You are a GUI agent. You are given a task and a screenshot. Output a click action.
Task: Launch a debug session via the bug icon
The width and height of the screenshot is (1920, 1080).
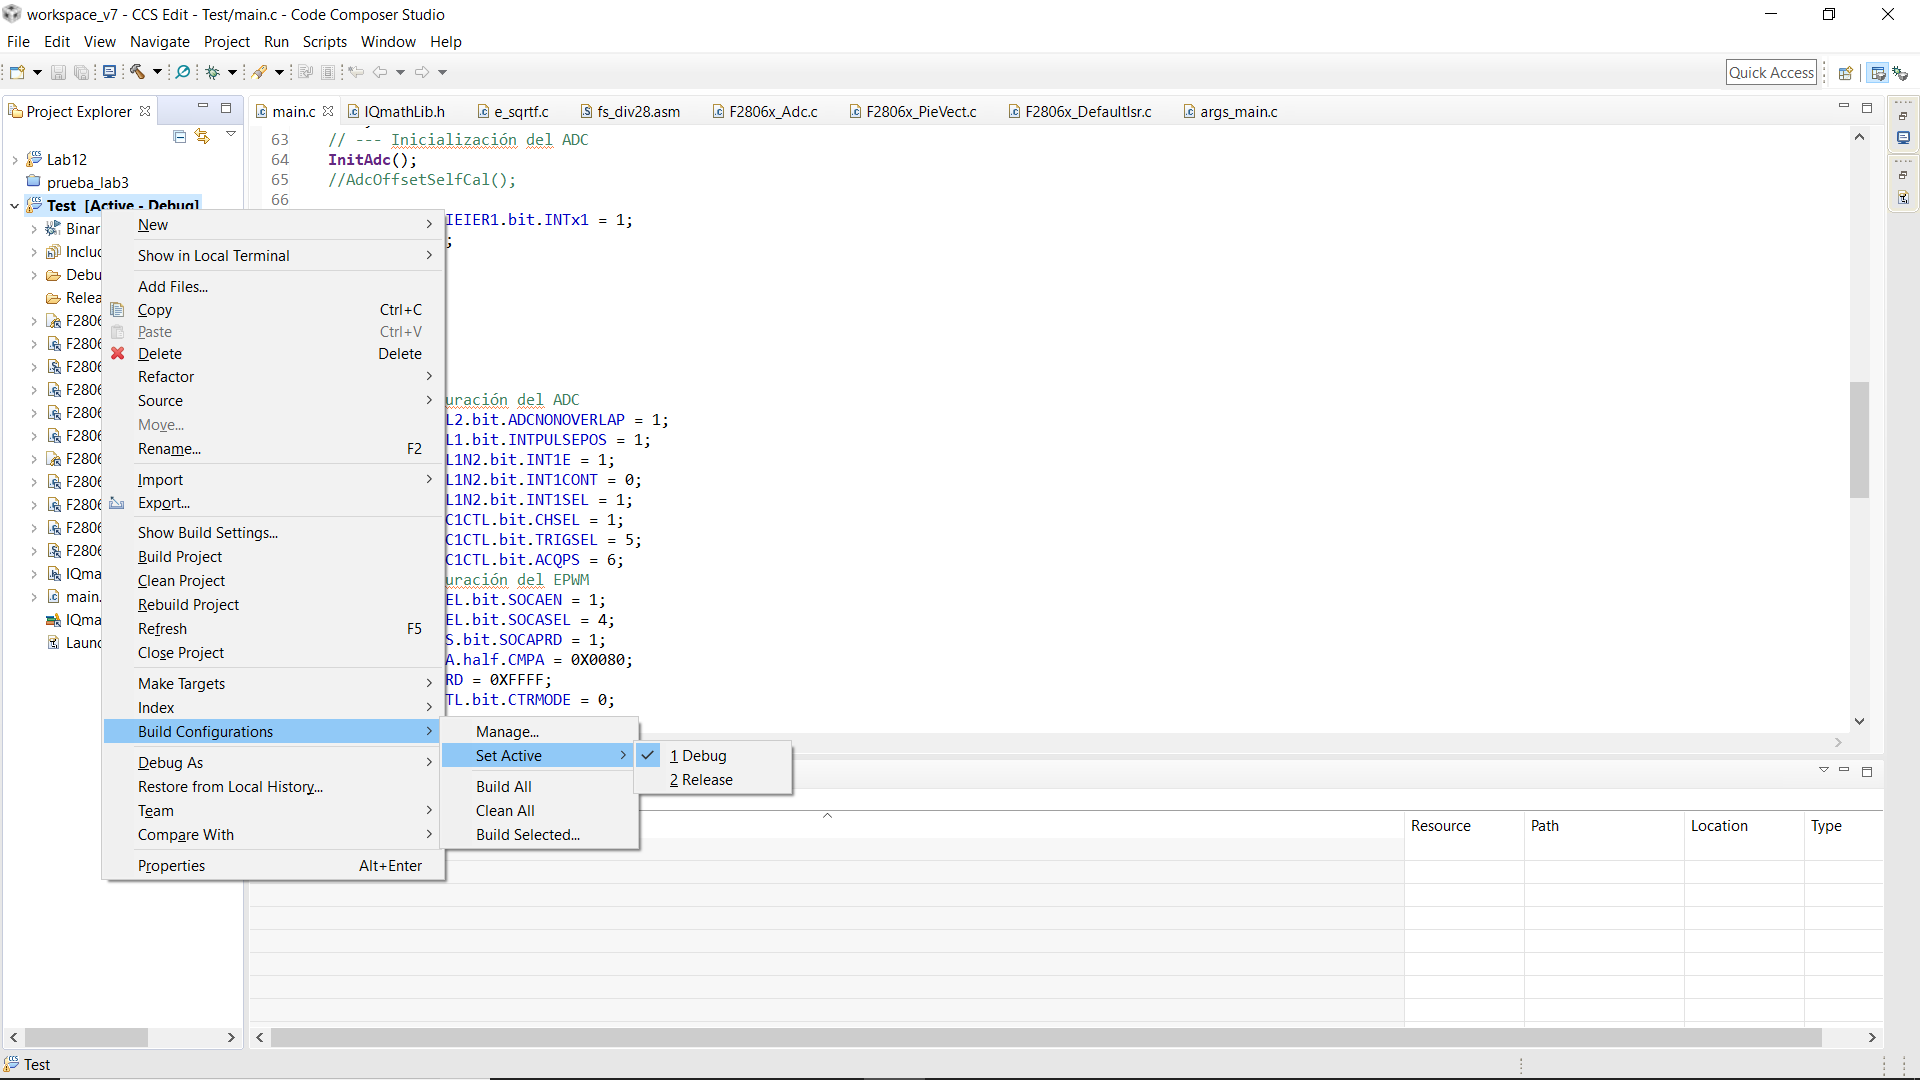click(212, 71)
